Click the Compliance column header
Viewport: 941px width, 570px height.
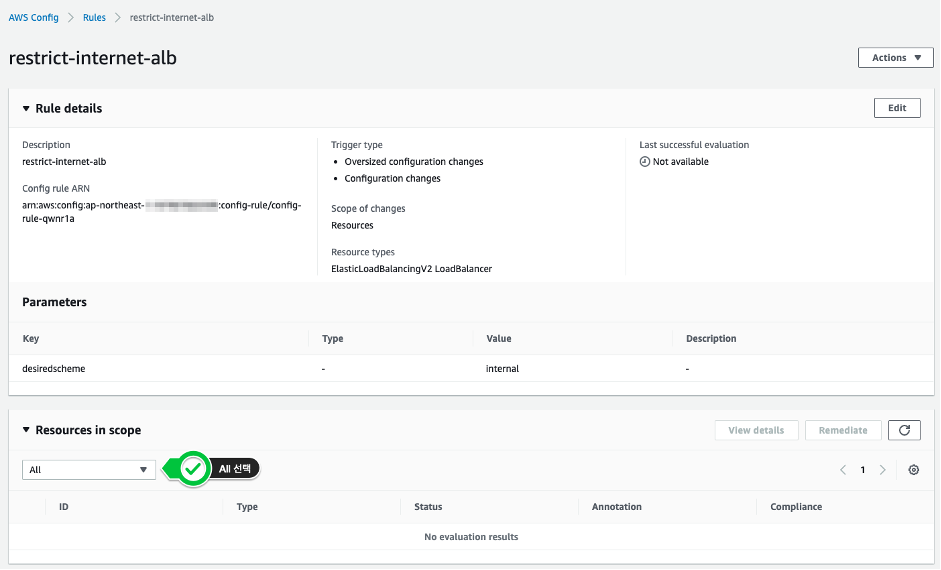pyautogui.click(x=796, y=507)
